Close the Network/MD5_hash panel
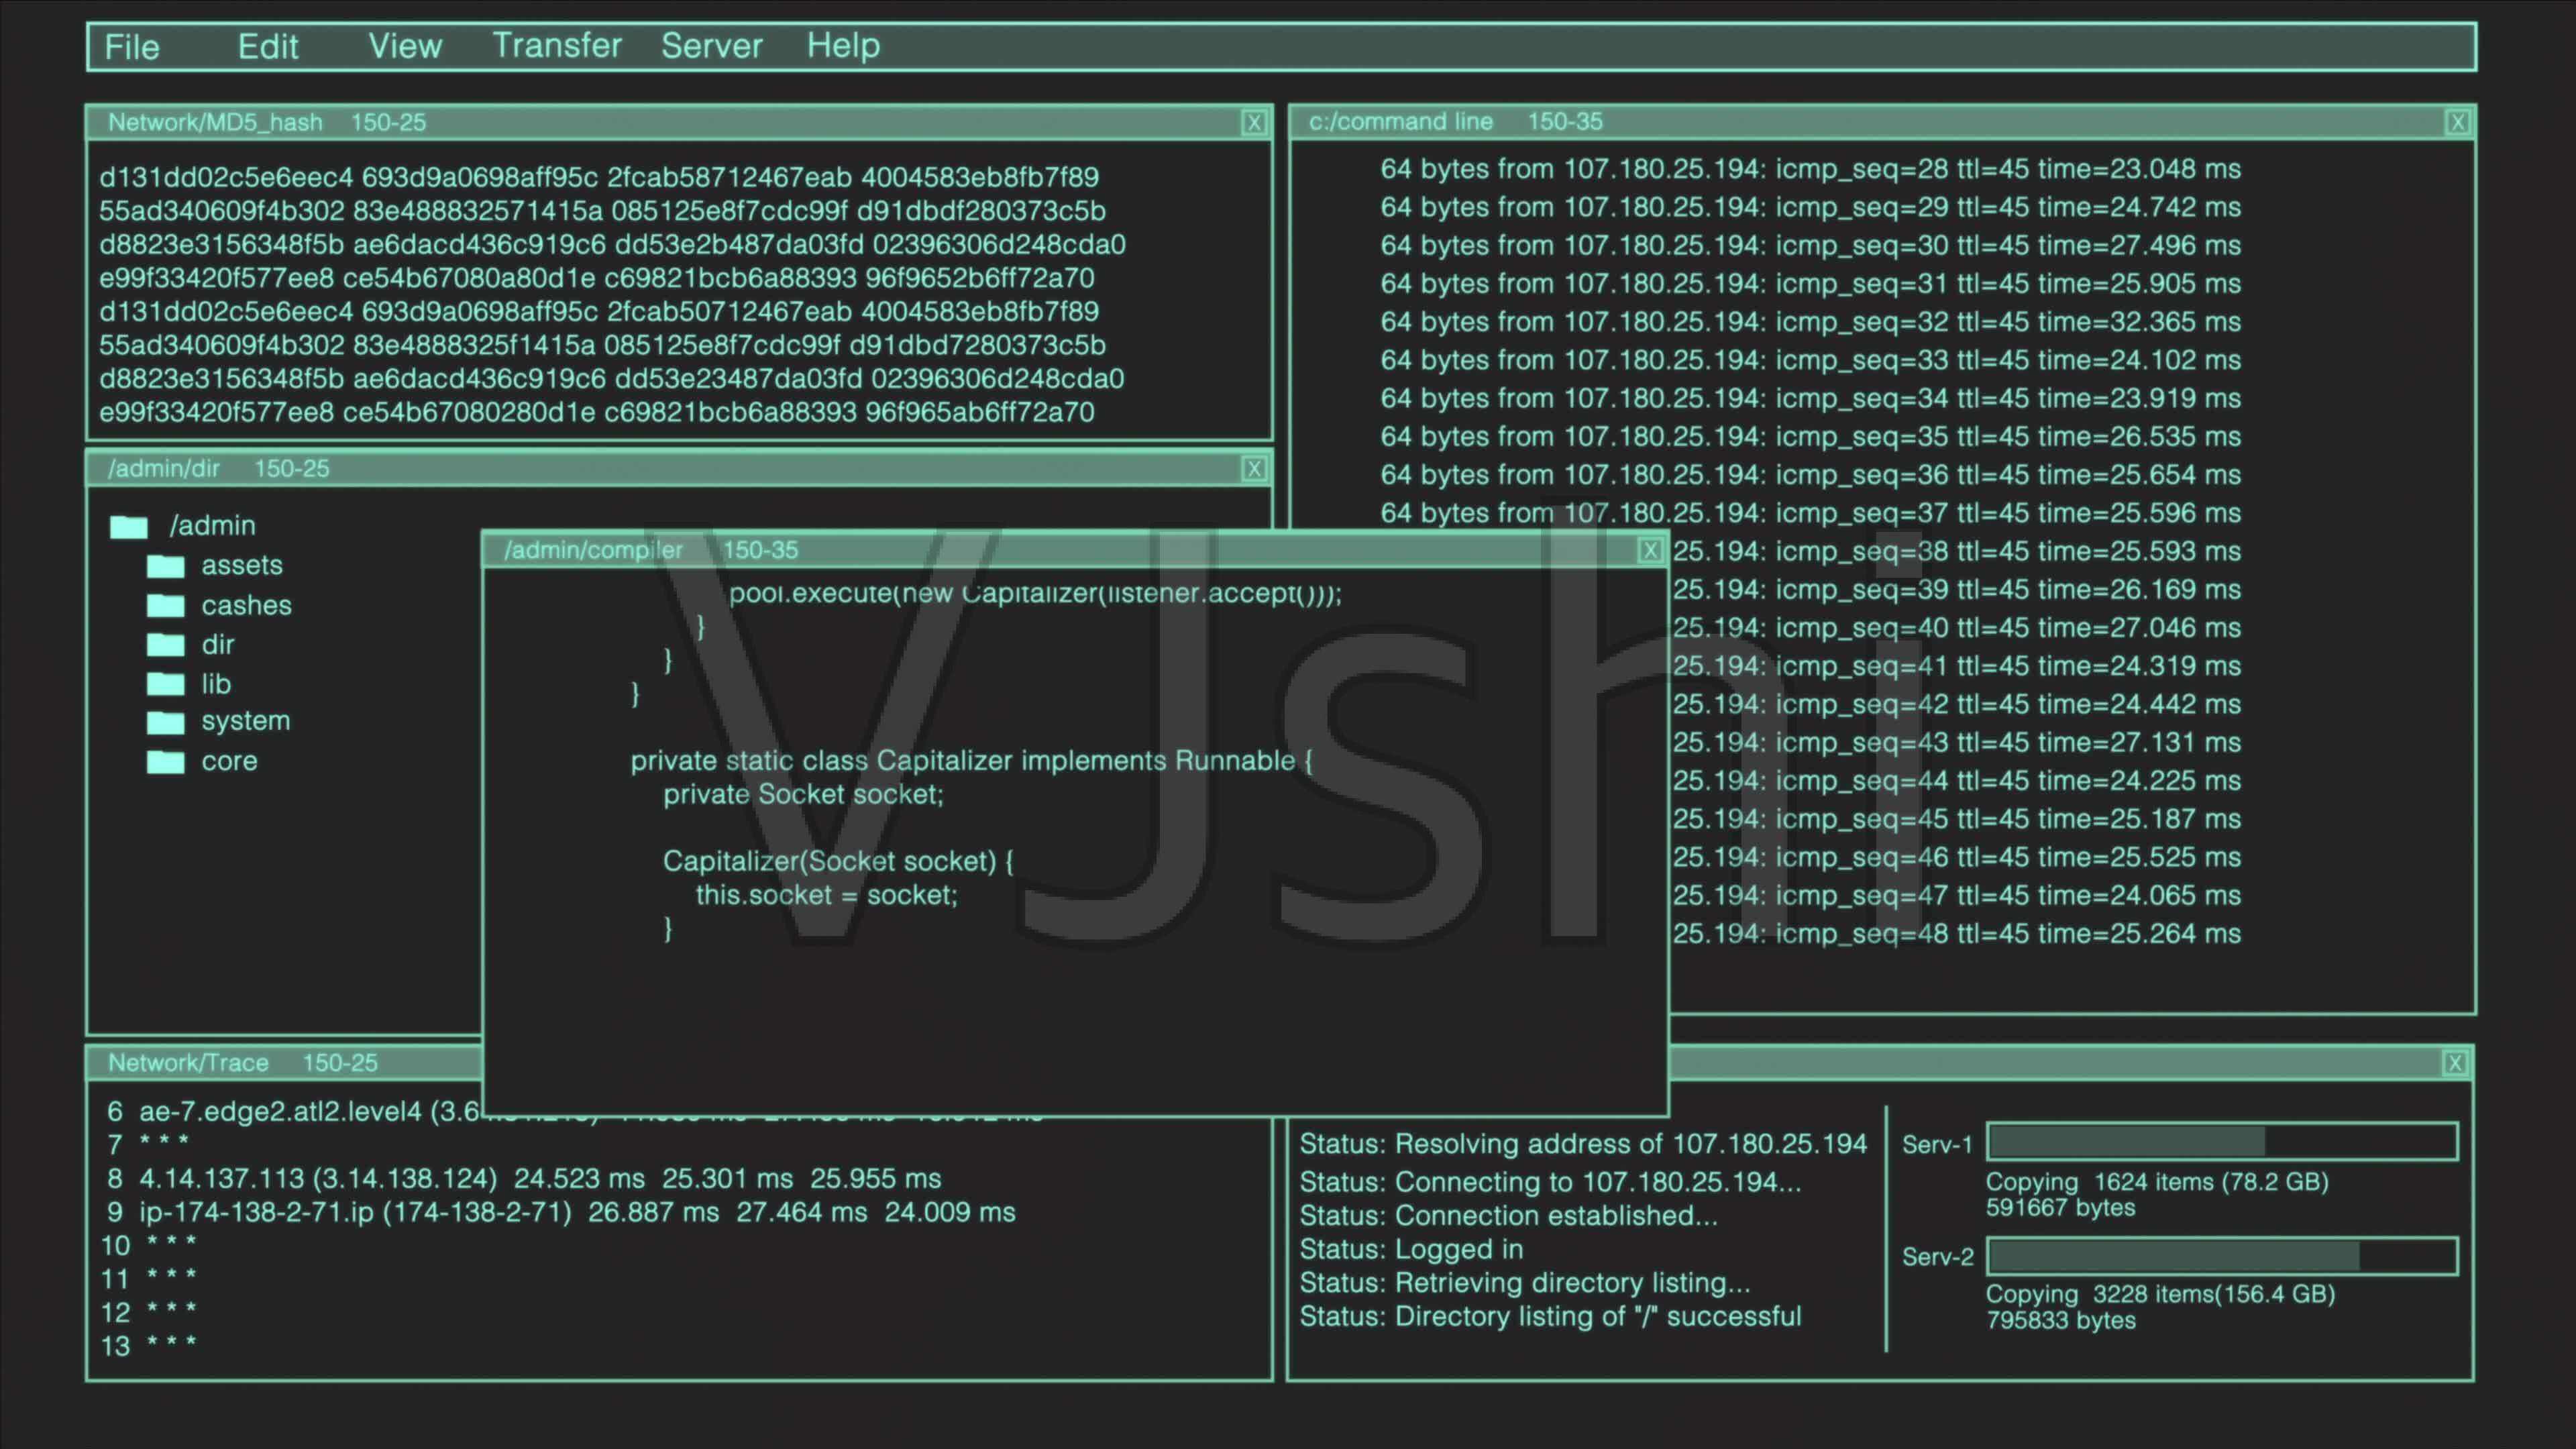Image resolution: width=2576 pixels, height=1449 pixels. pos(1254,123)
